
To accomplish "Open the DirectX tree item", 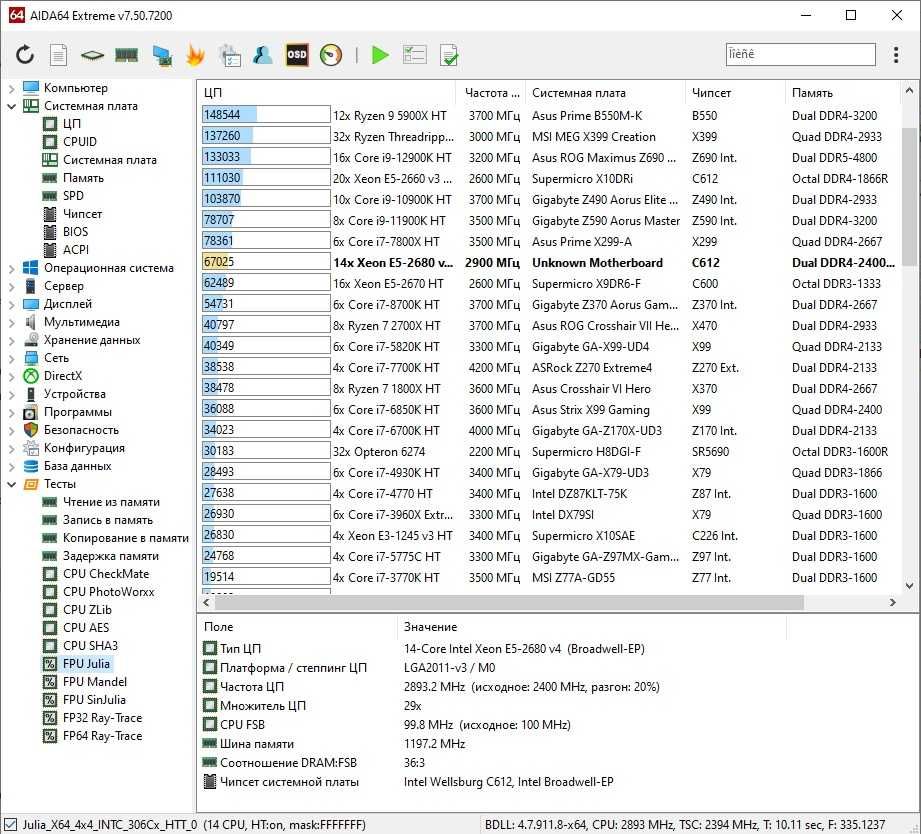I will point(63,376).
